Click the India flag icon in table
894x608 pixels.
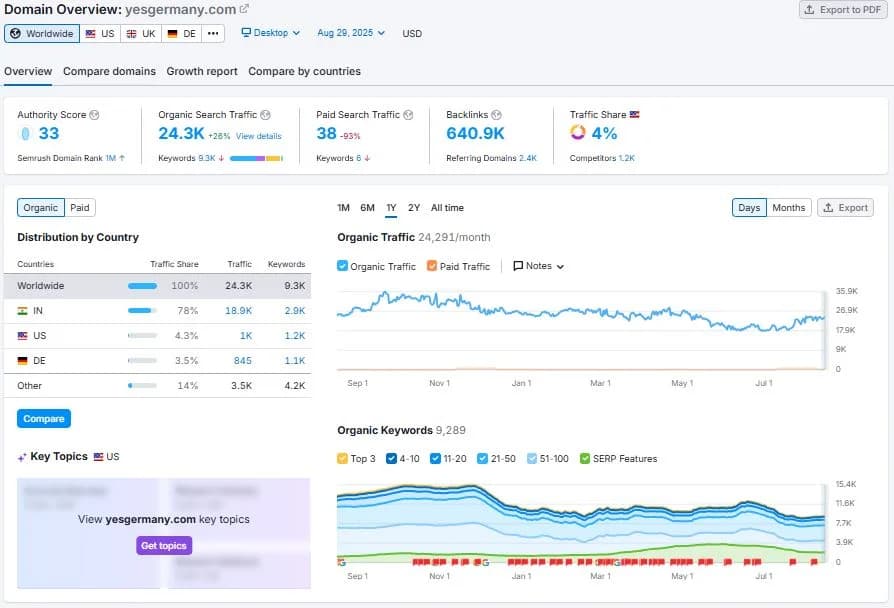(22, 311)
